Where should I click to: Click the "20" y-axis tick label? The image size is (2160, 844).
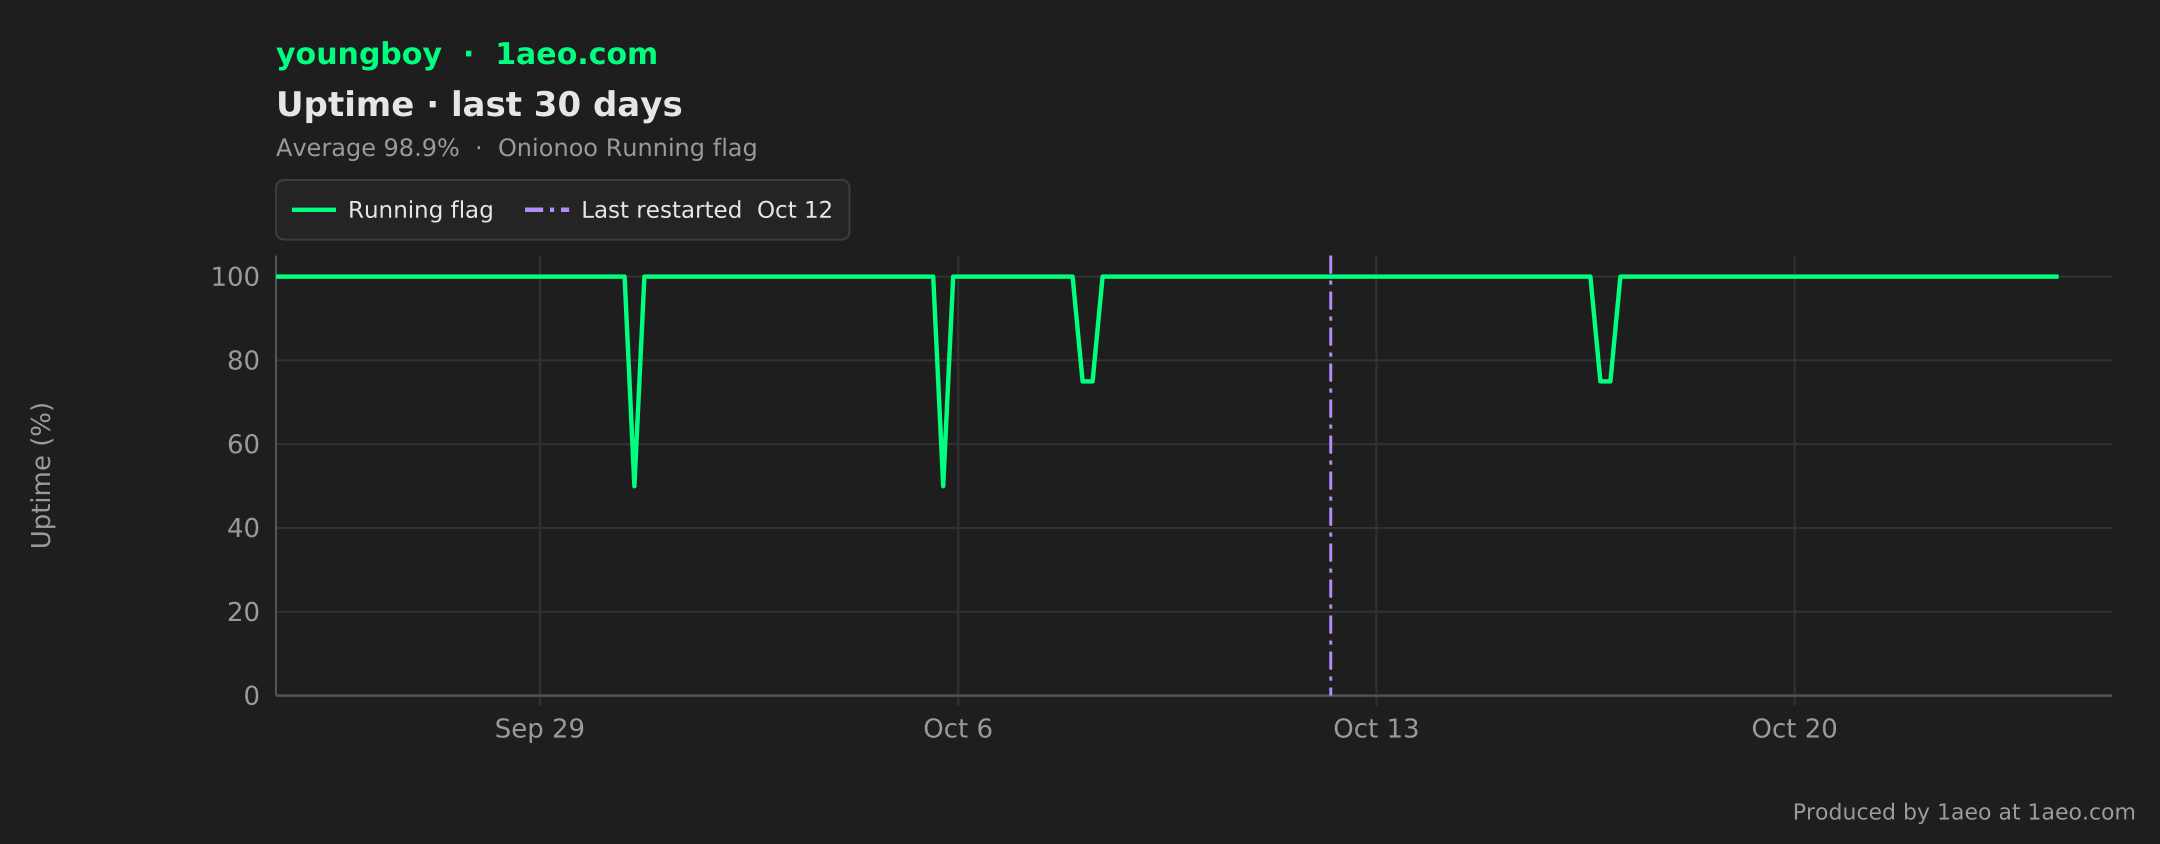pos(243,612)
